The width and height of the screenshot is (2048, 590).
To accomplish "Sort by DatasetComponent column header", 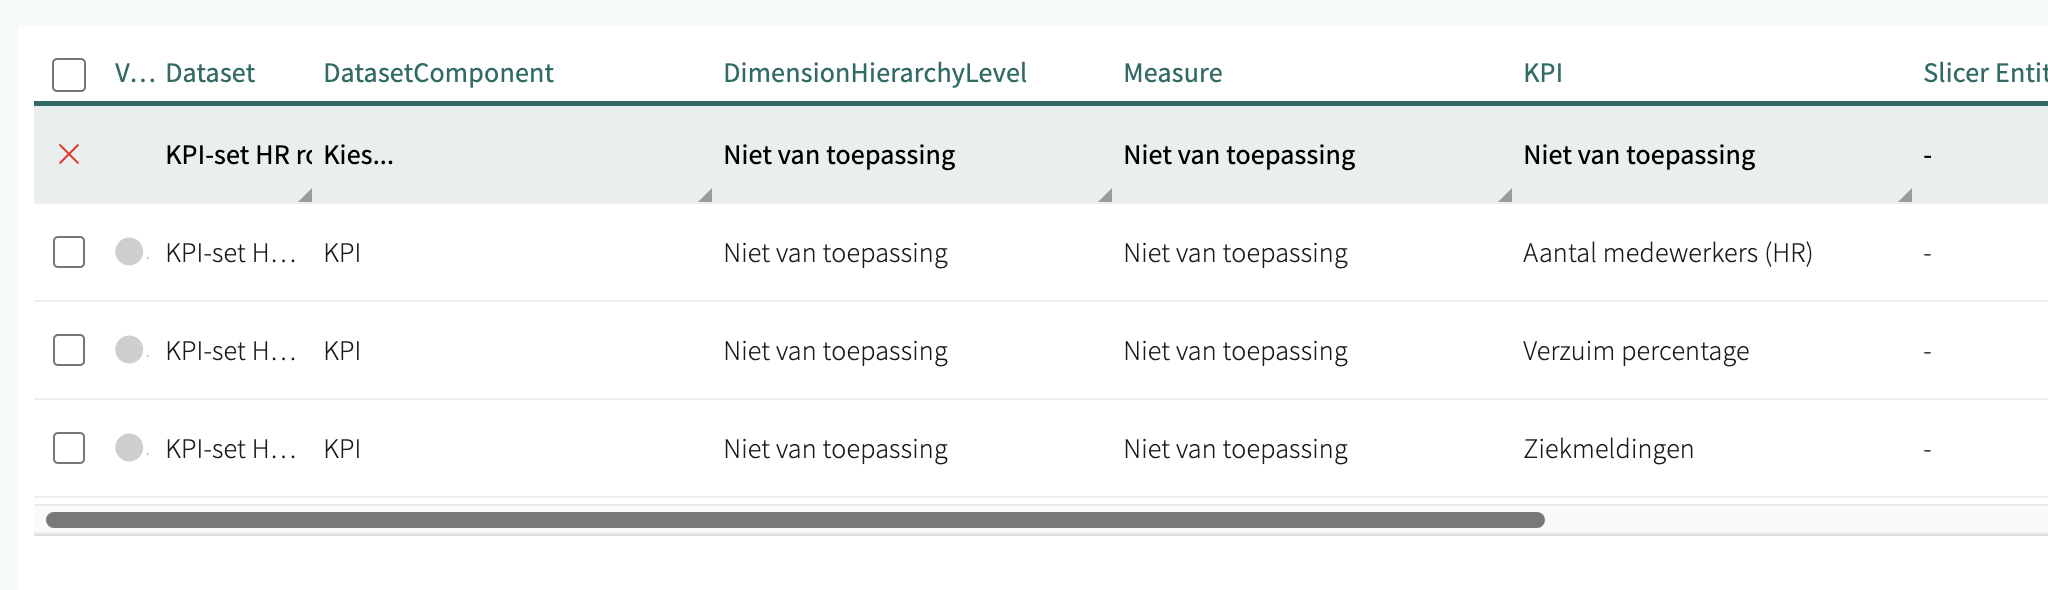I will pos(438,73).
